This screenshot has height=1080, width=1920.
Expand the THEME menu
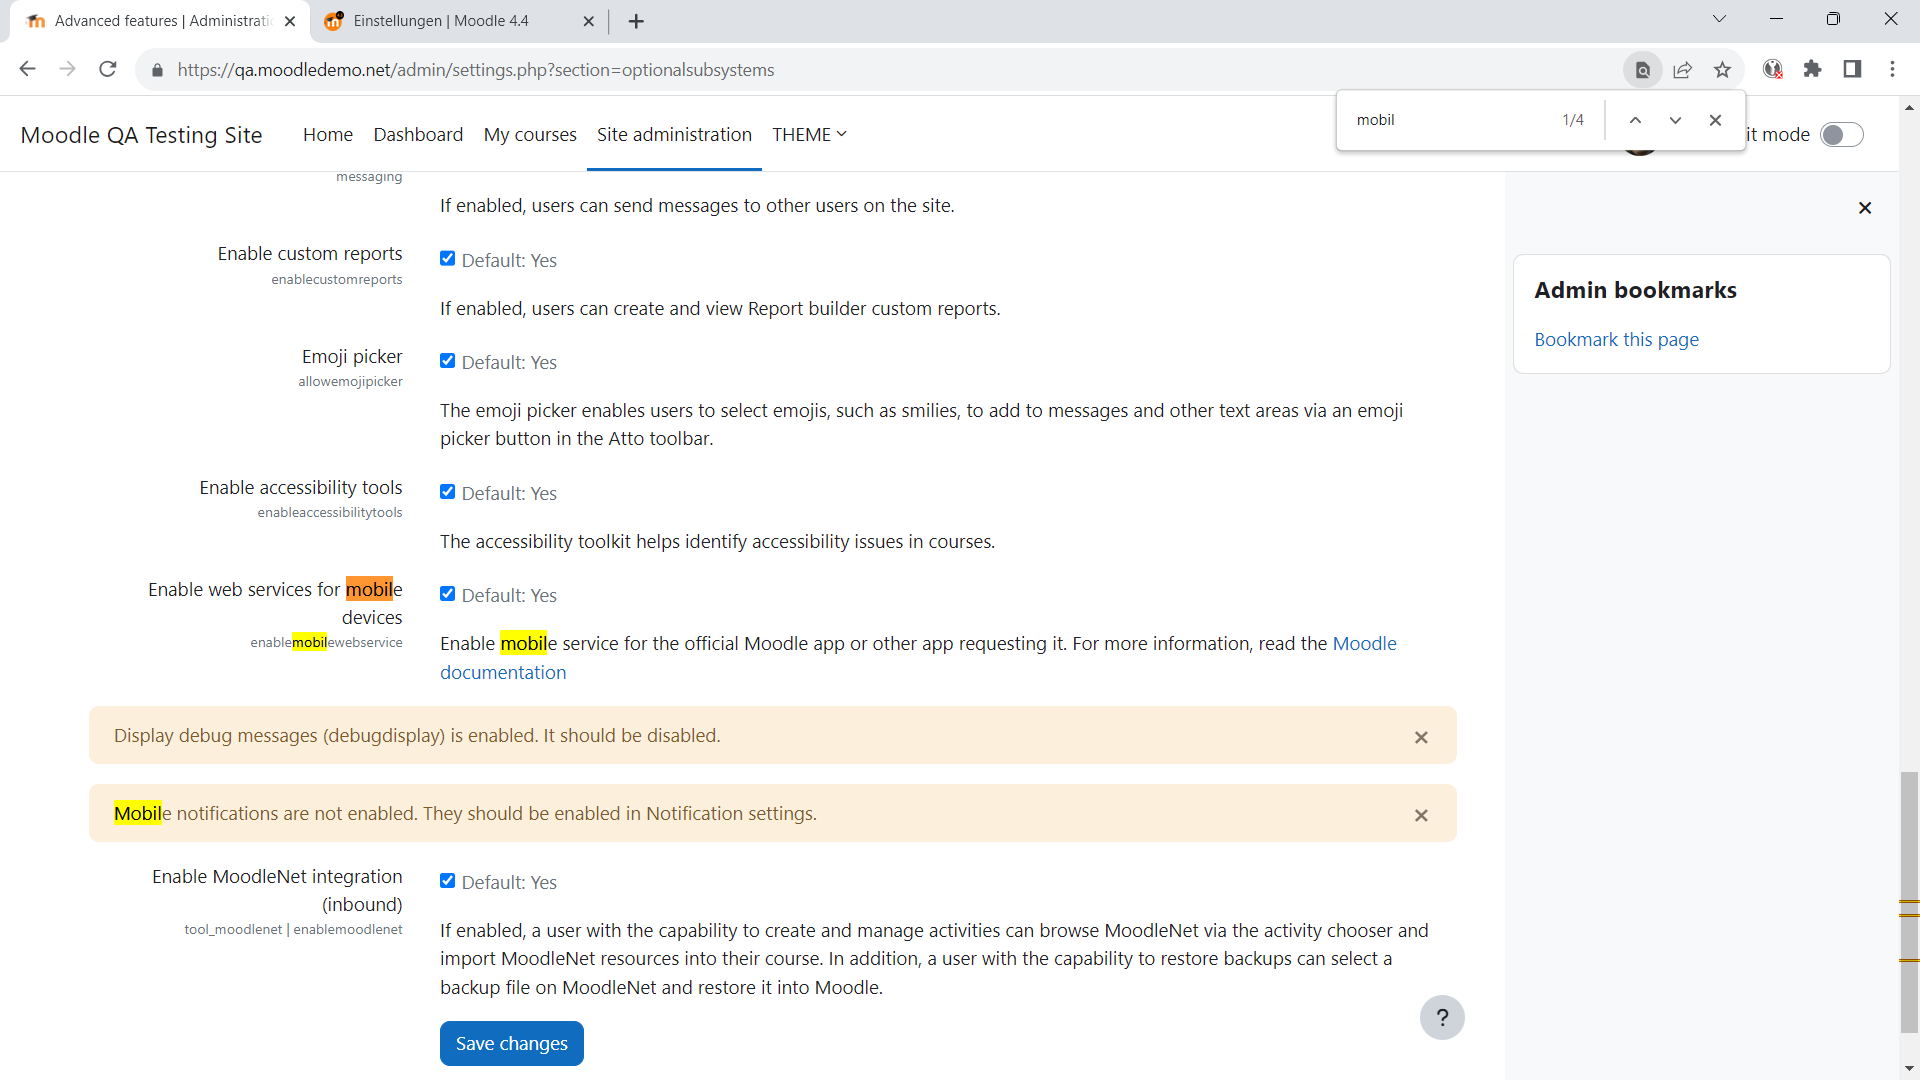pos(809,134)
